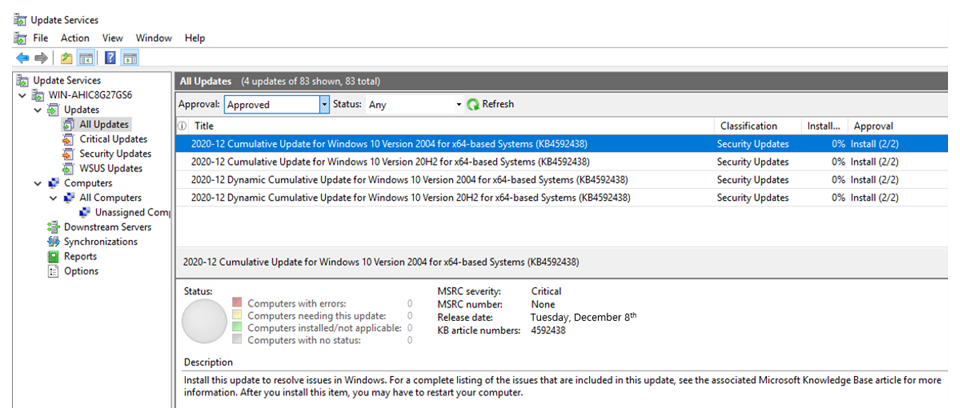Viewport: 960px width, 420px height.
Task: Click the Reports icon in tree
Action: click(54, 257)
